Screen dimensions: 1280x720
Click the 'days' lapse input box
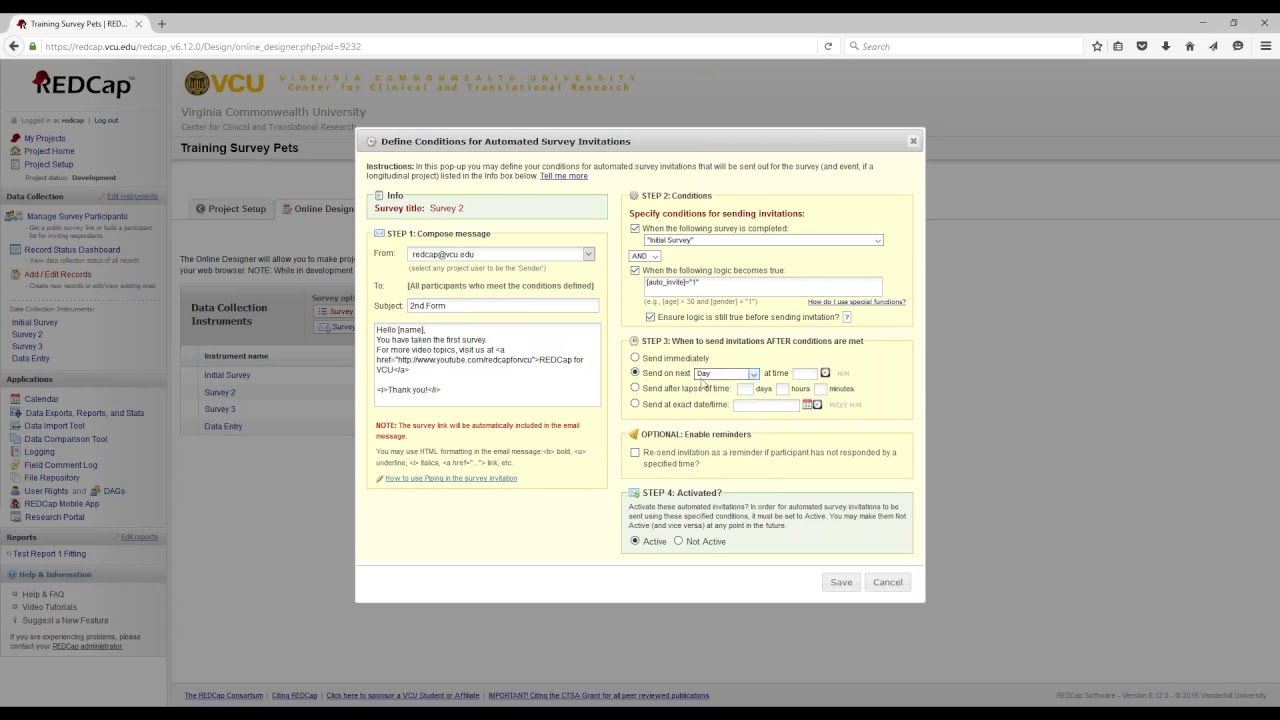click(x=745, y=388)
